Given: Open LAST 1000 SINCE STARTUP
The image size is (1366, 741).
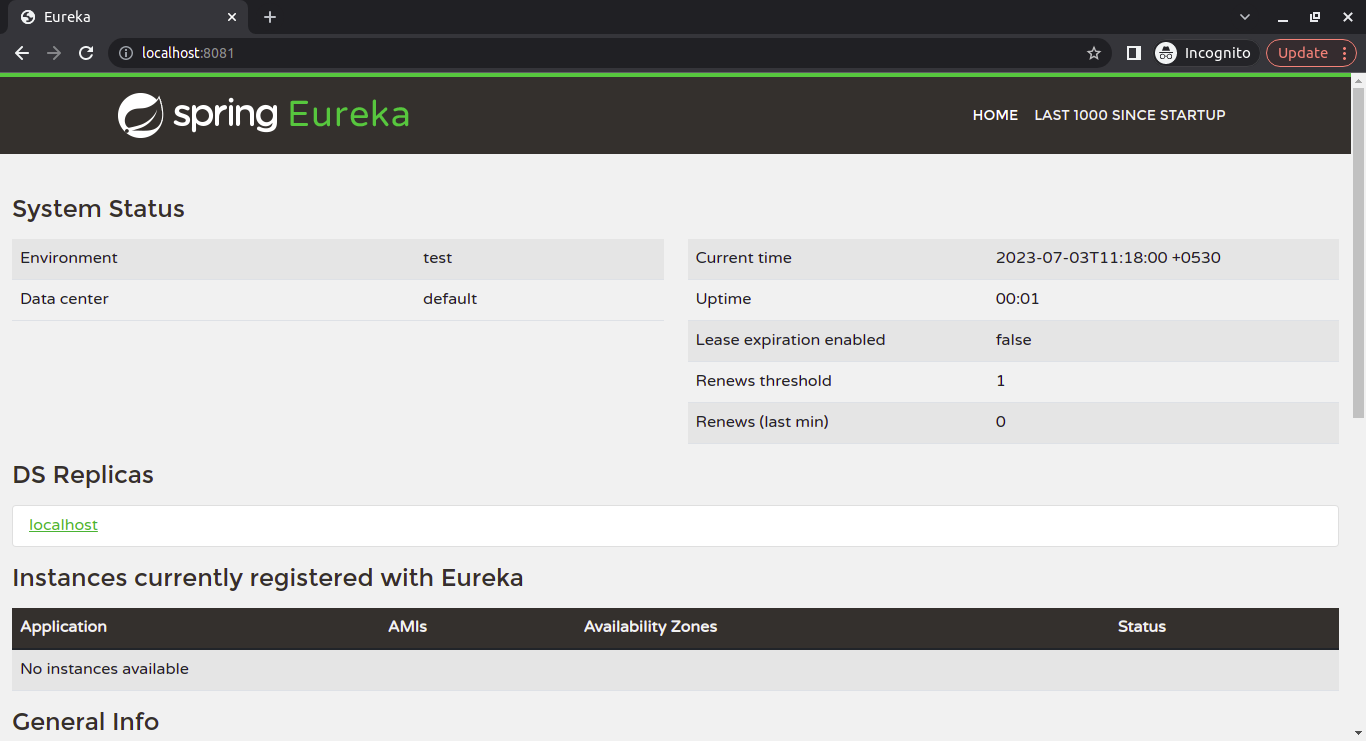Looking at the screenshot, I should [x=1130, y=115].
